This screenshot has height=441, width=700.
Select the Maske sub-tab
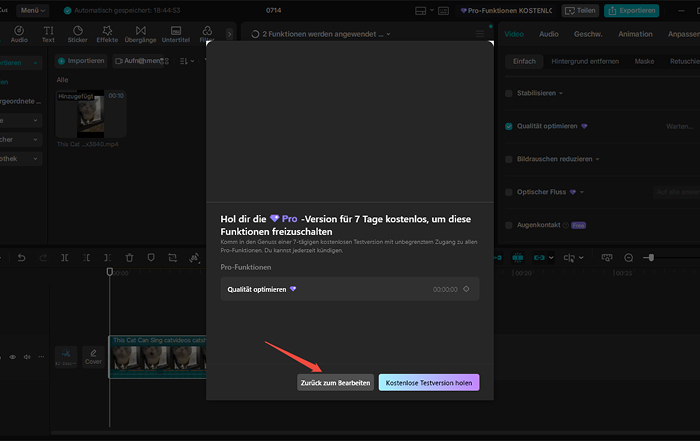tap(644, 61)
